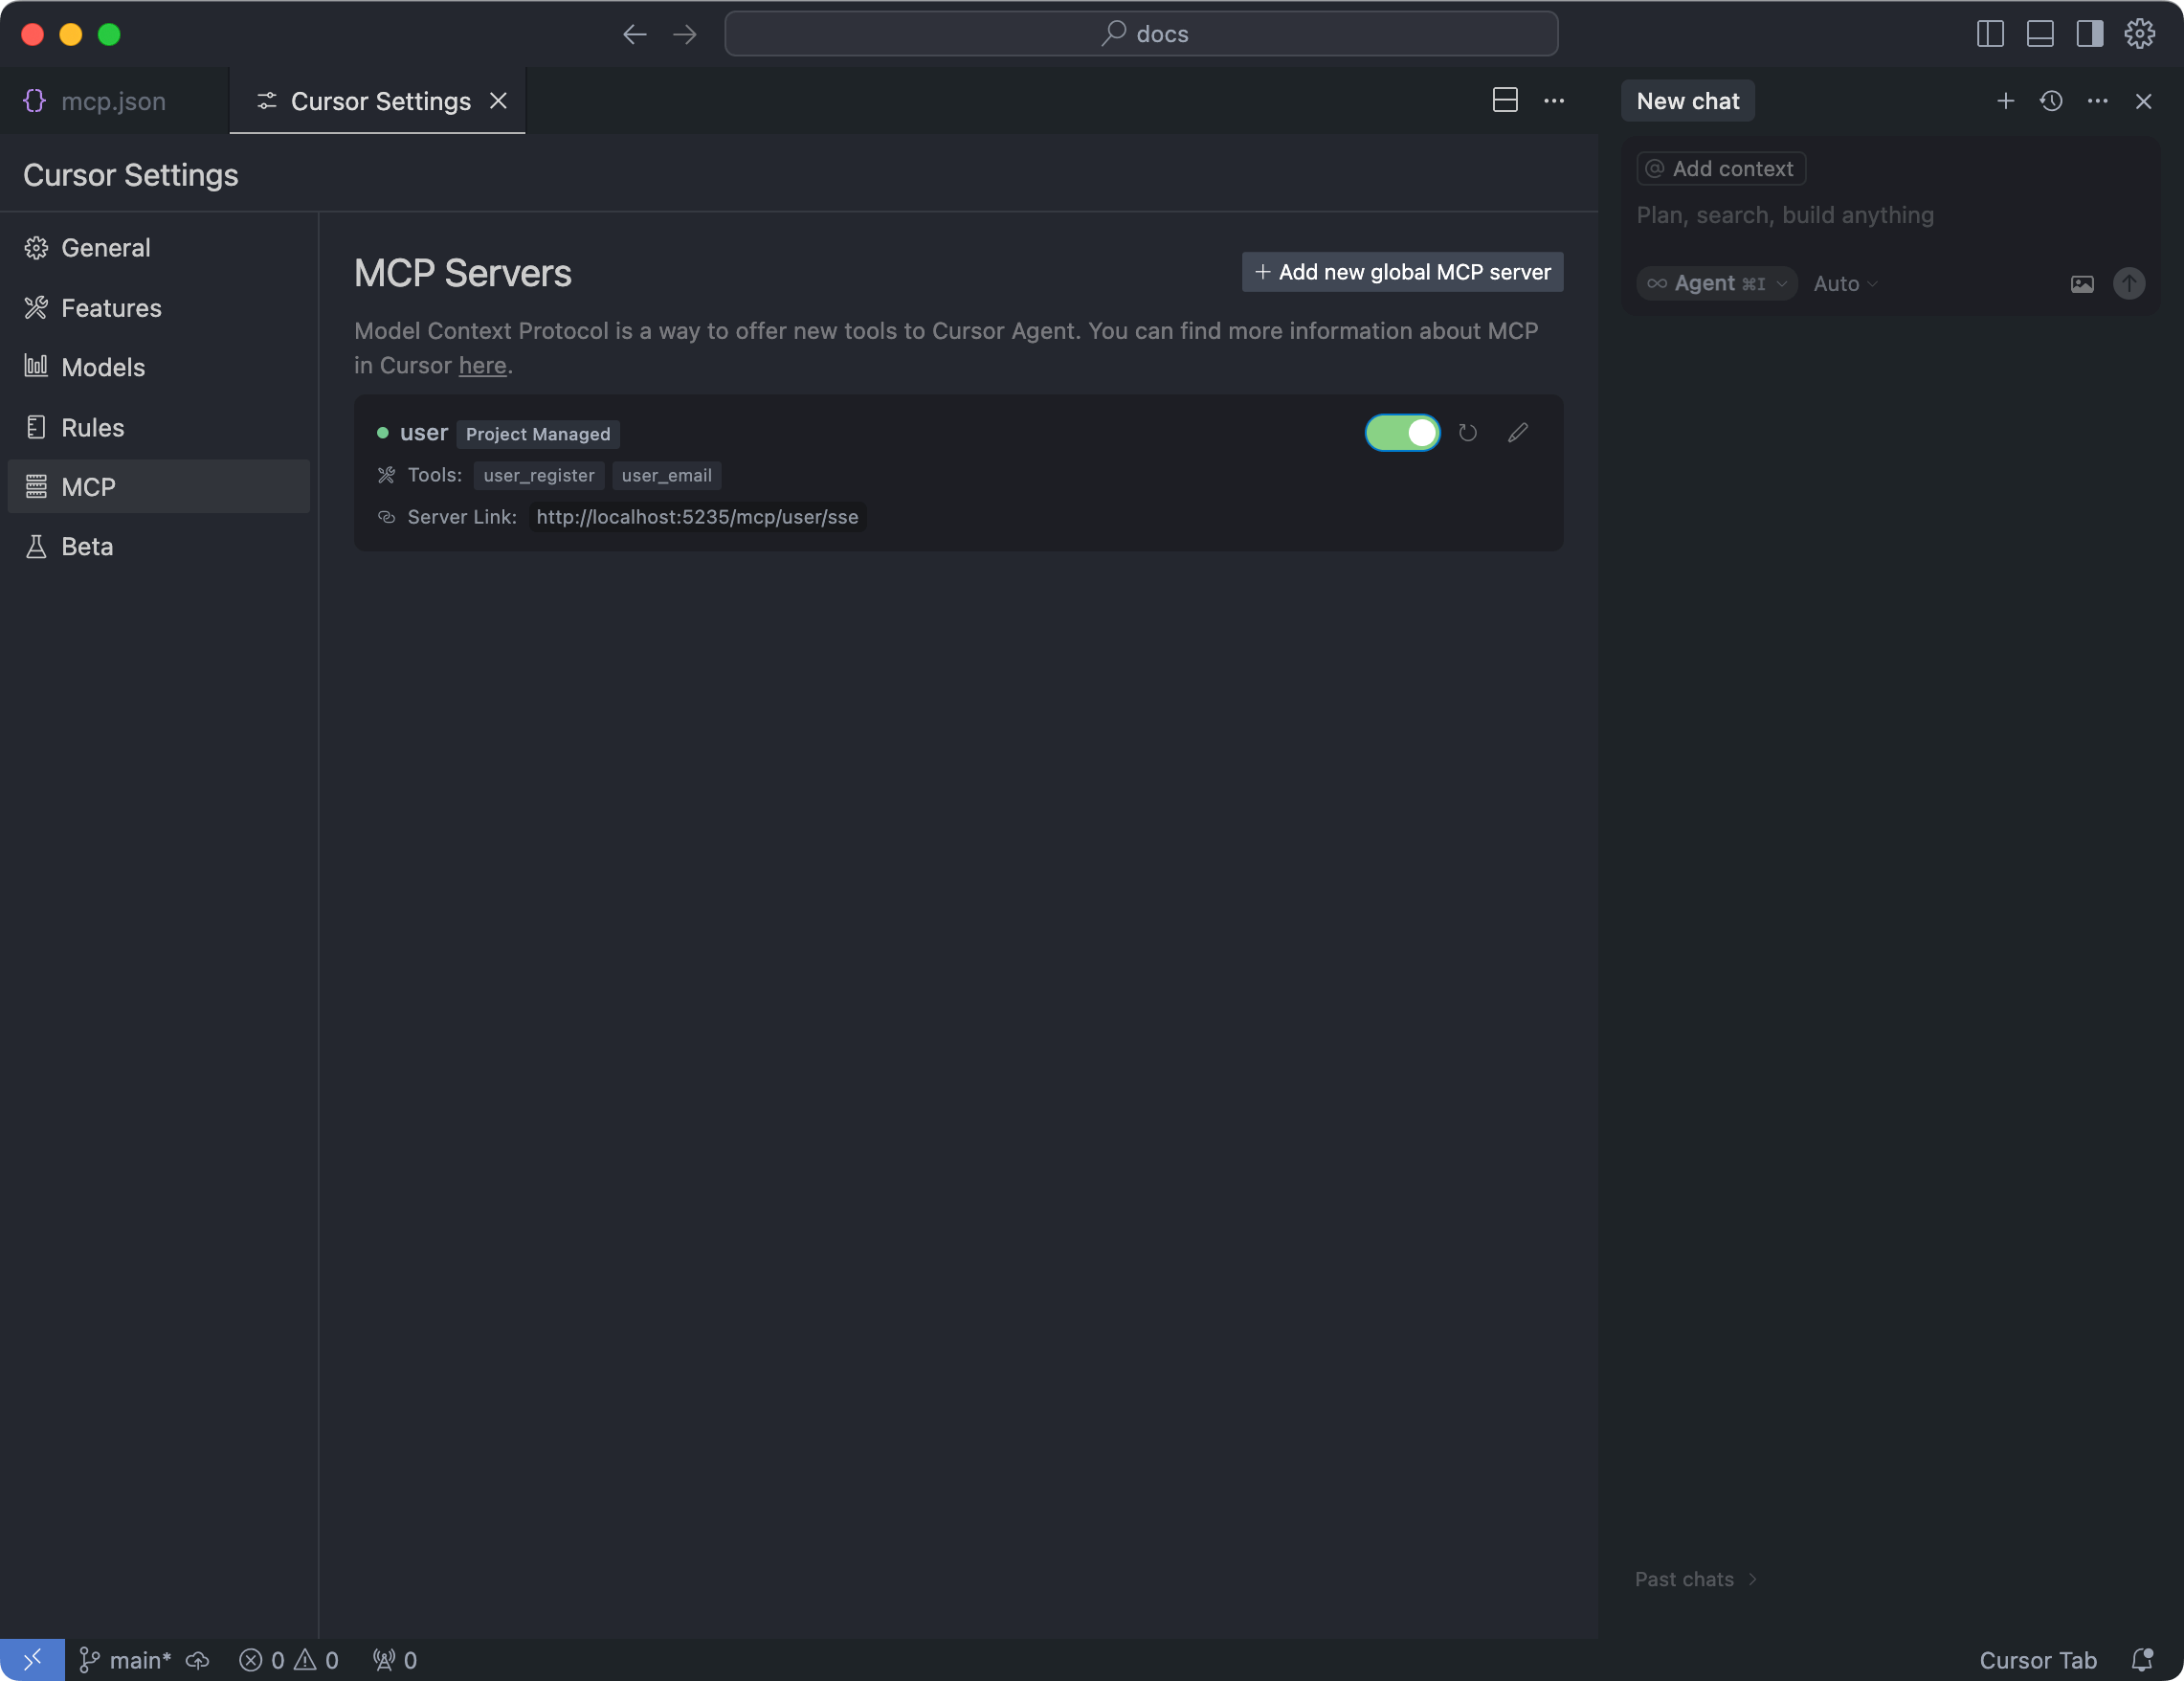Click the server link URL

pyautogui.click(x=697, y=517)
